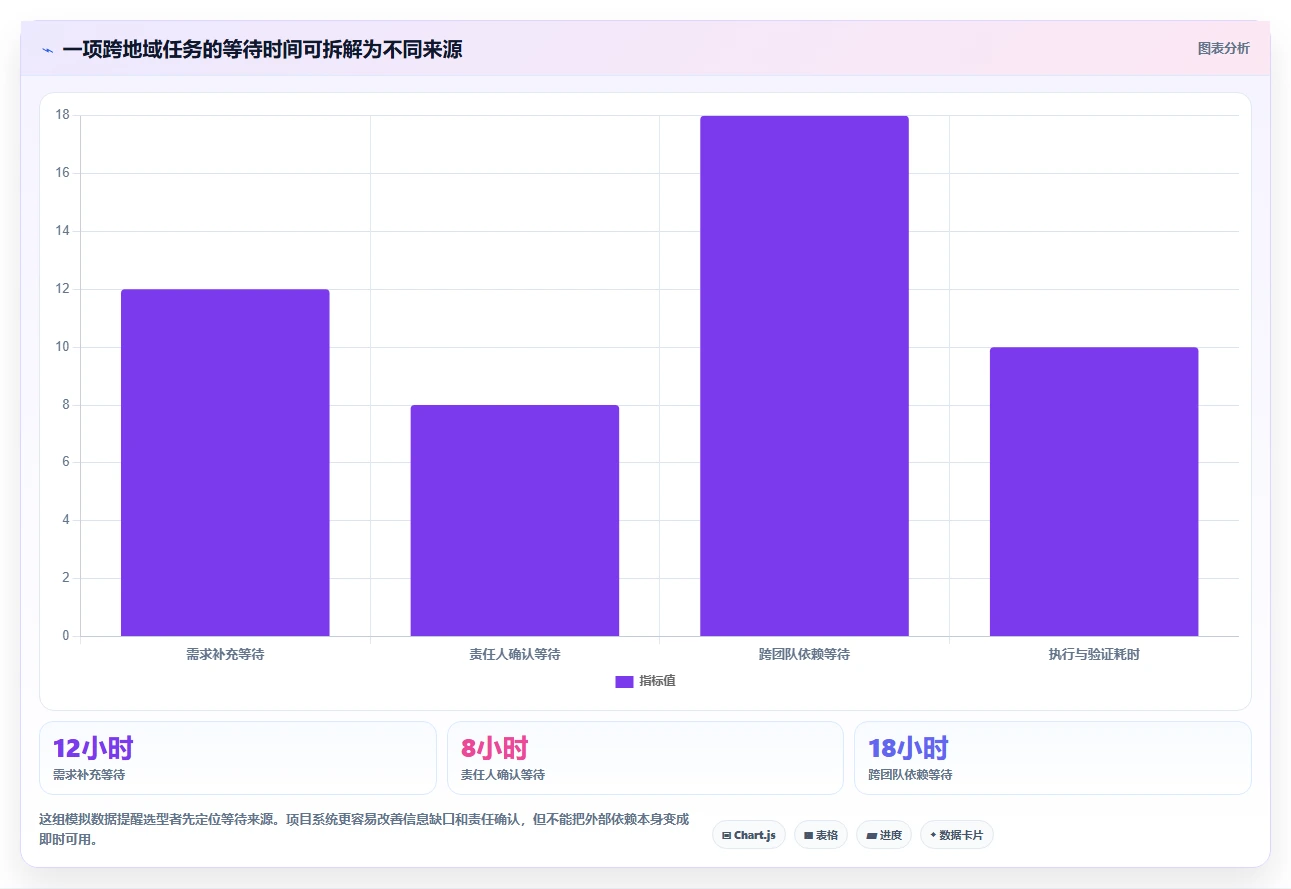The width and height of the screenshot is (1291, 889).
Task: Select the 12小时 stat card
Action: coord(238,758)
